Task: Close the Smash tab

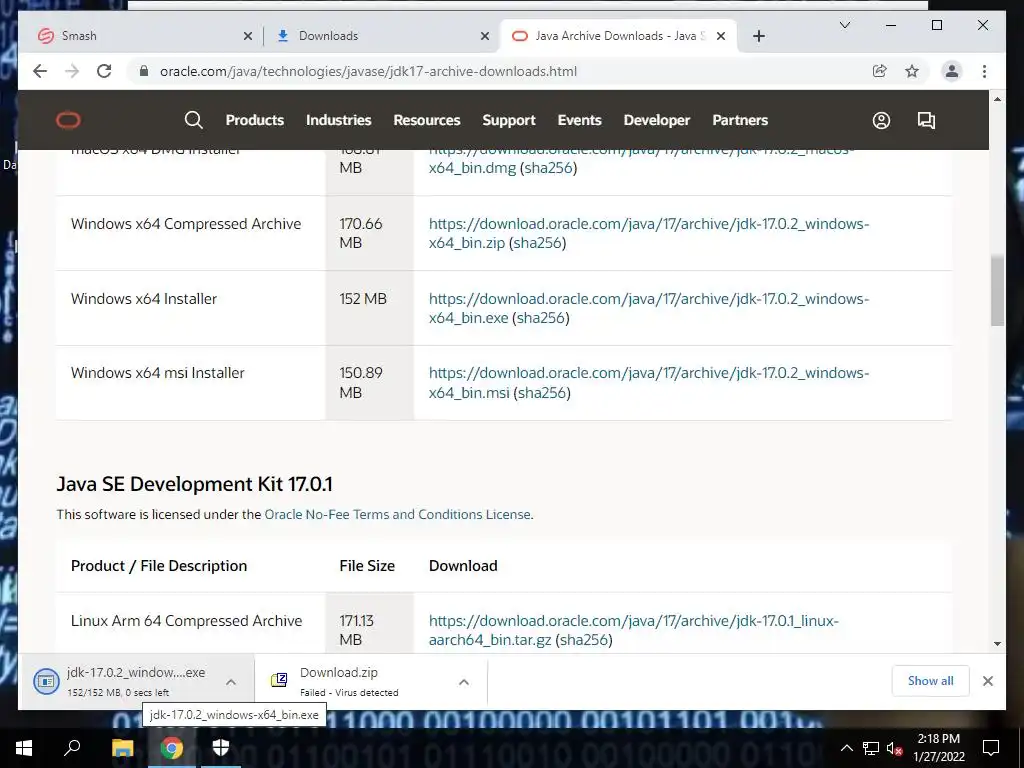Action: click(x=248, y=36)
